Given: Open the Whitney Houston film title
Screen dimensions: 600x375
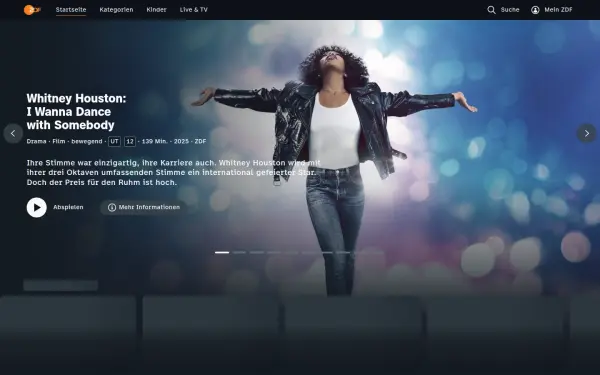Looking at the screenshot, I should (x=76, y=112).
